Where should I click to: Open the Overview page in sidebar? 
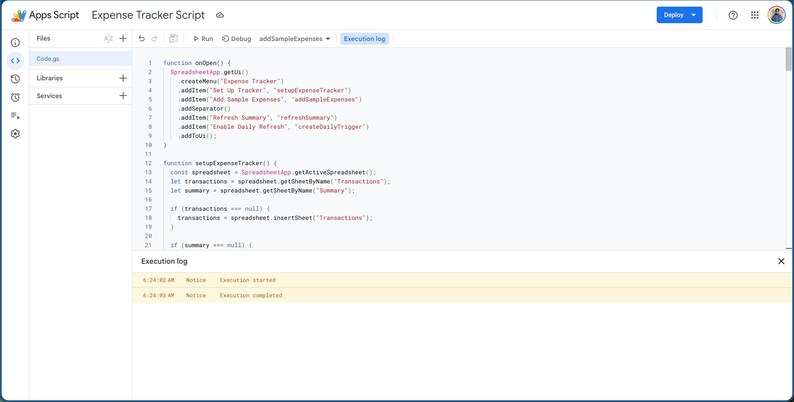pyautogui.click(x=15, y=43)
